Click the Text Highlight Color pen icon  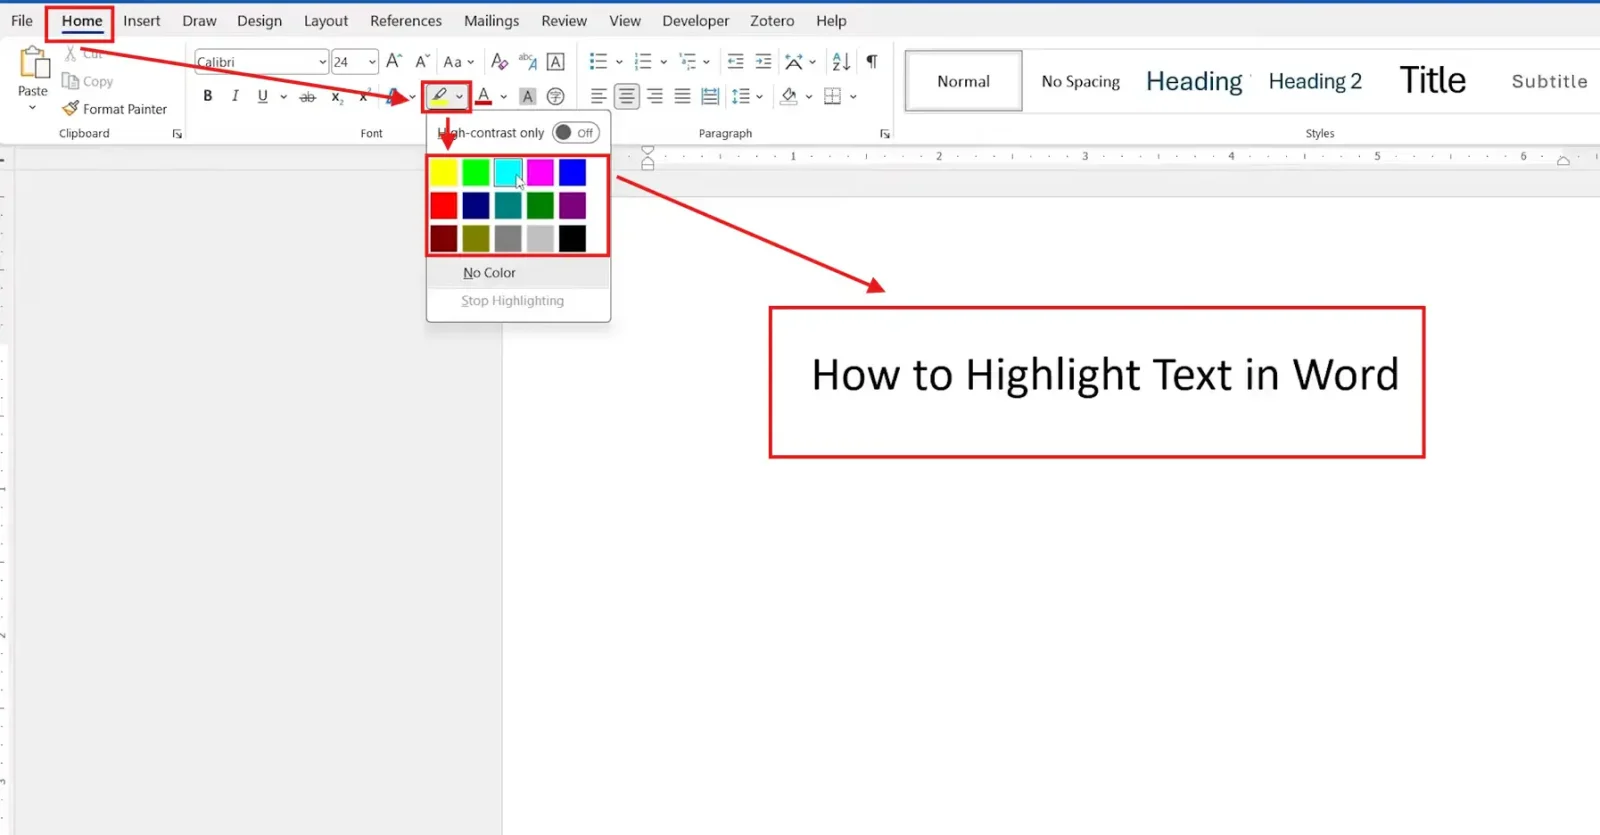coord(439,96)
